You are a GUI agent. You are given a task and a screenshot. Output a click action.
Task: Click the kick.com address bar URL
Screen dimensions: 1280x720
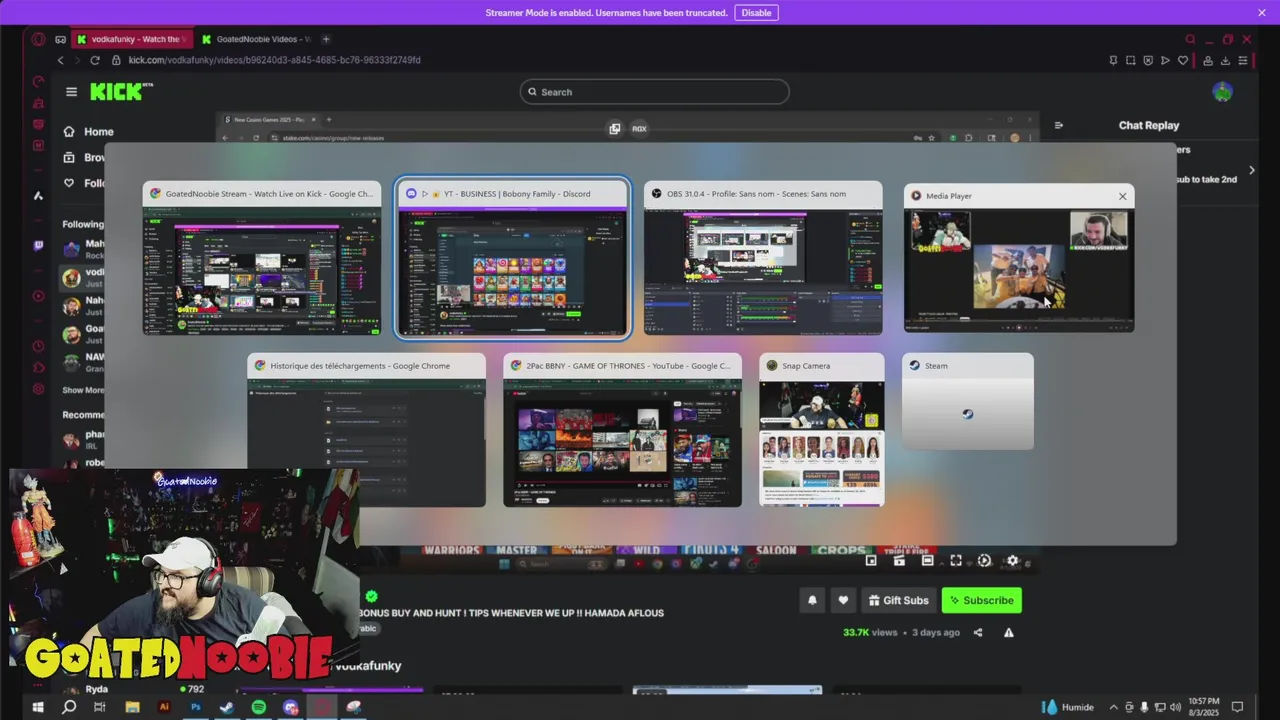274,60
